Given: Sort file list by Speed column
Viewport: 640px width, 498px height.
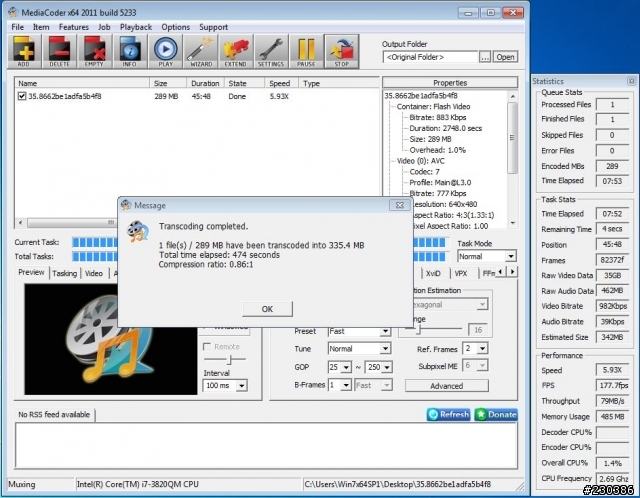Looking at the screenshot, I should (x=280, y=83).
